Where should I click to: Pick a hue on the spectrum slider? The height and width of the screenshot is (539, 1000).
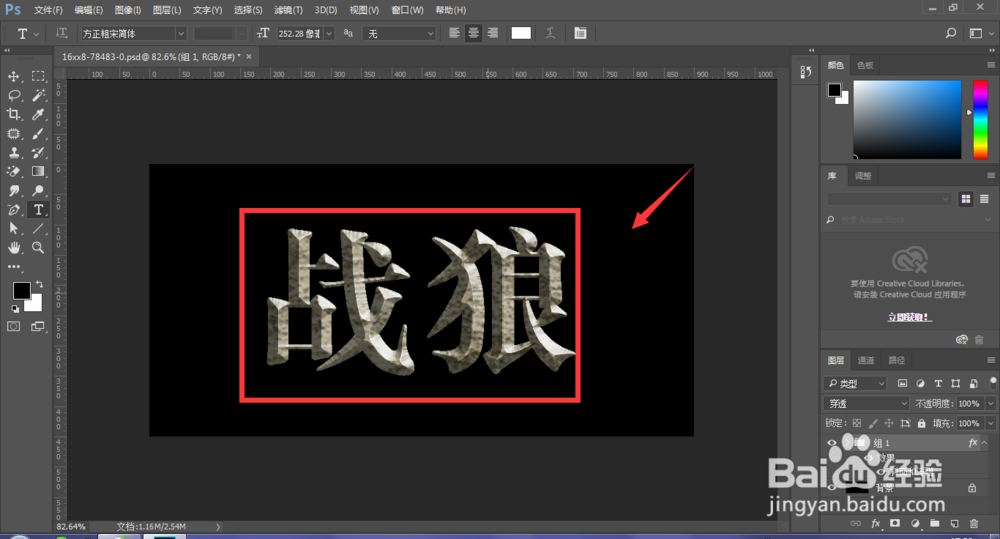[980, 119]
